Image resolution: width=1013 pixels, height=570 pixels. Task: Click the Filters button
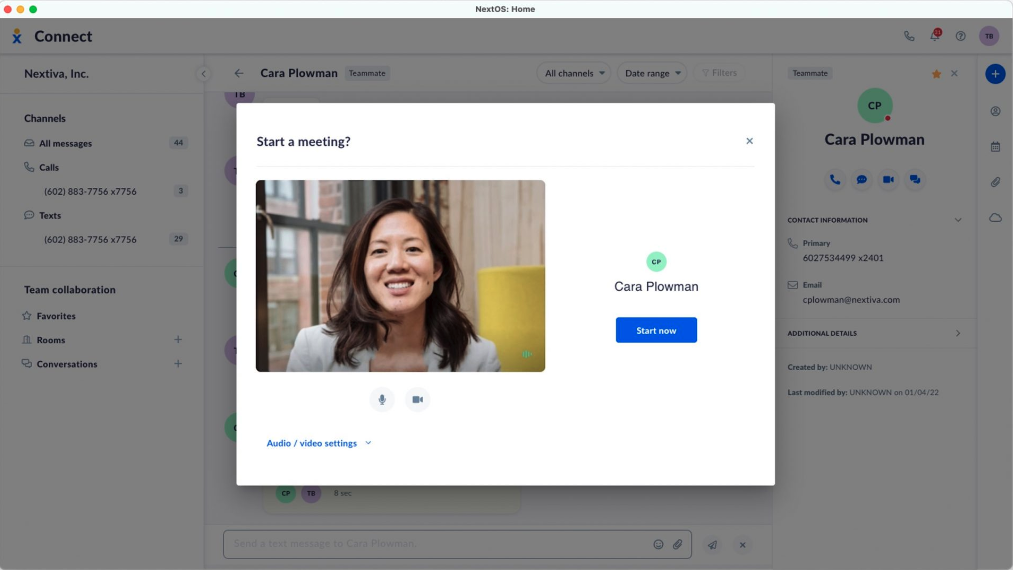click(x=719, y=73)
